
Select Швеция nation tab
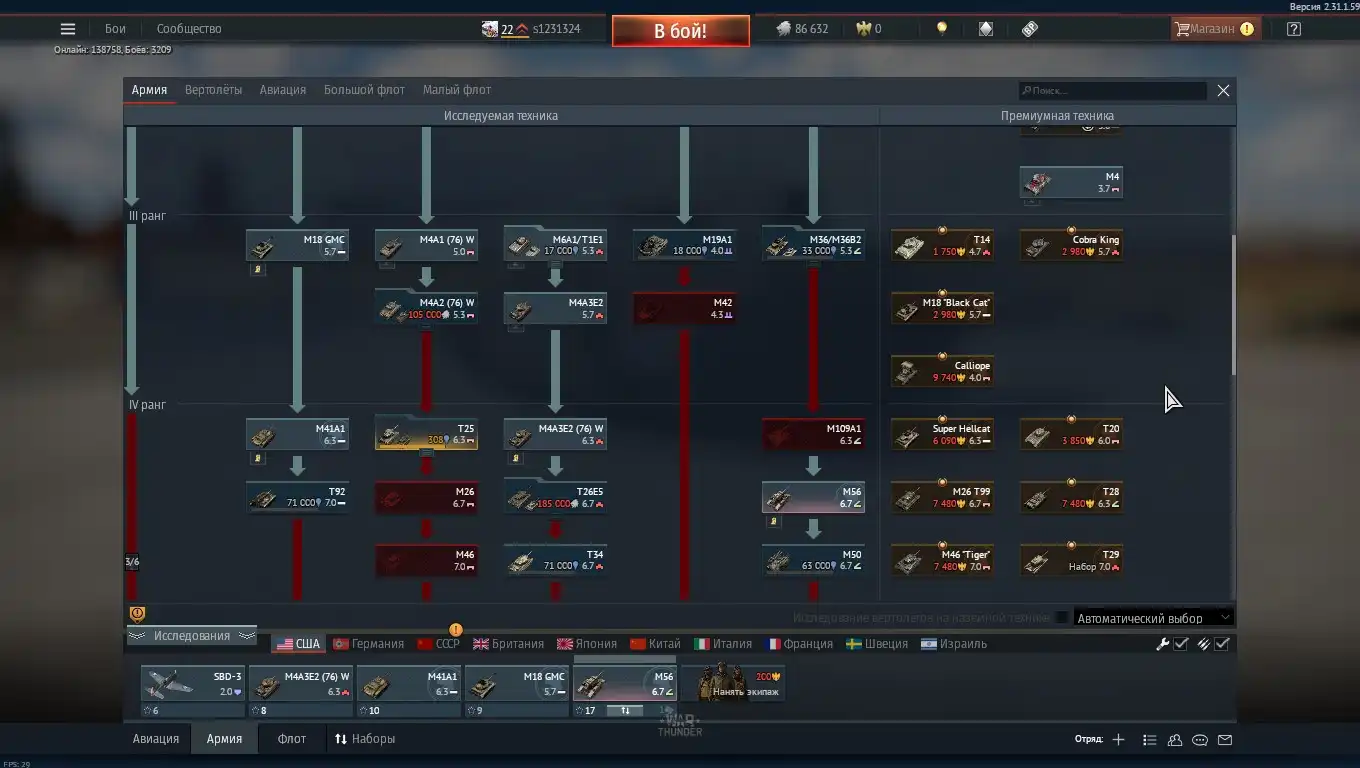coord(877,644)
